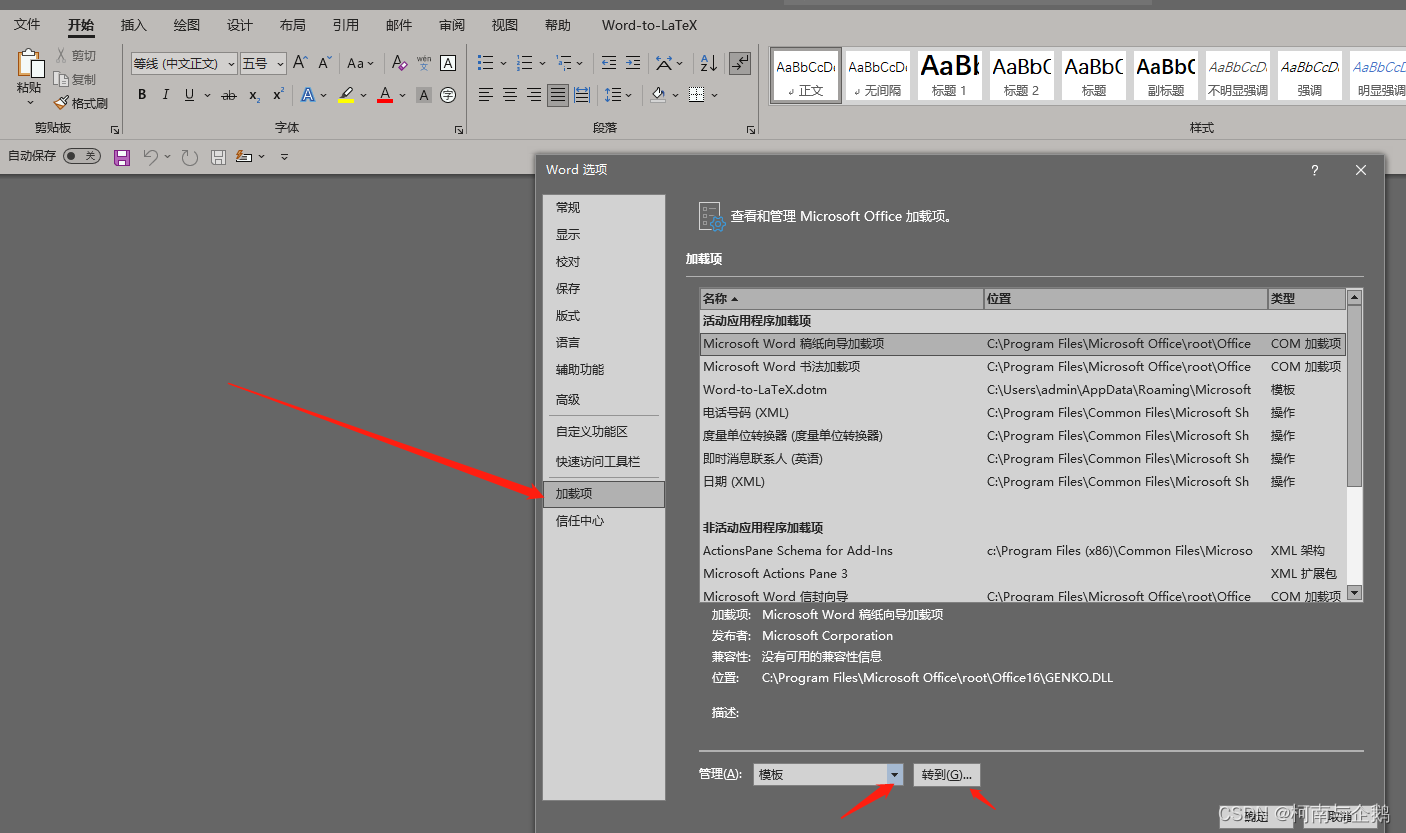Toggle the AutoSave (自动保存) switch
1406x833 pixels.
[x=82, y=156]
